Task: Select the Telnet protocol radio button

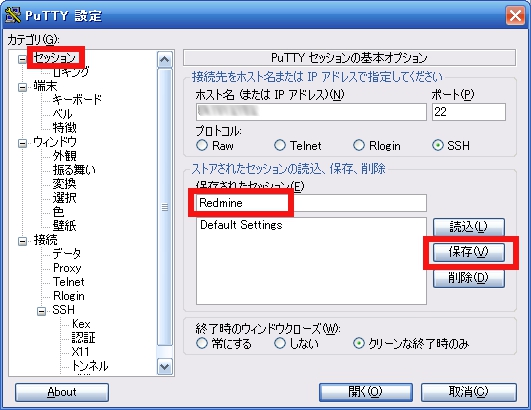Action: [280, 146]
